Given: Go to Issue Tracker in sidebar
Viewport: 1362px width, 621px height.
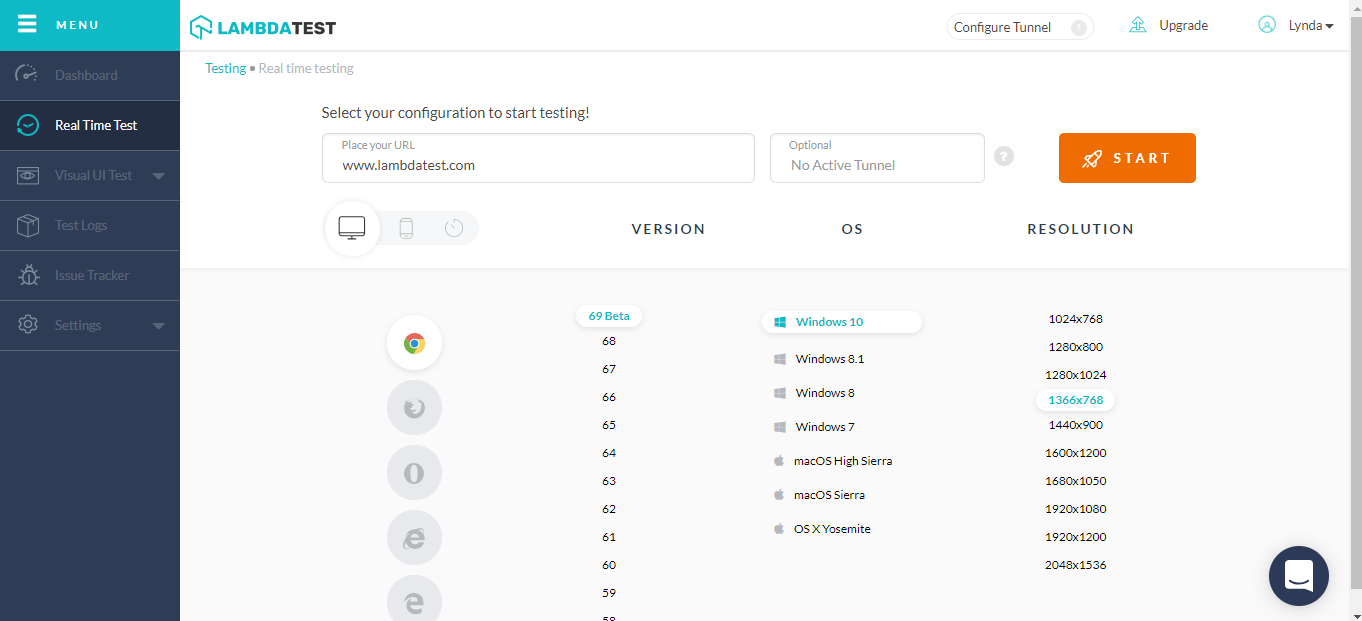Looking at the screenshot, I should 92,276.
